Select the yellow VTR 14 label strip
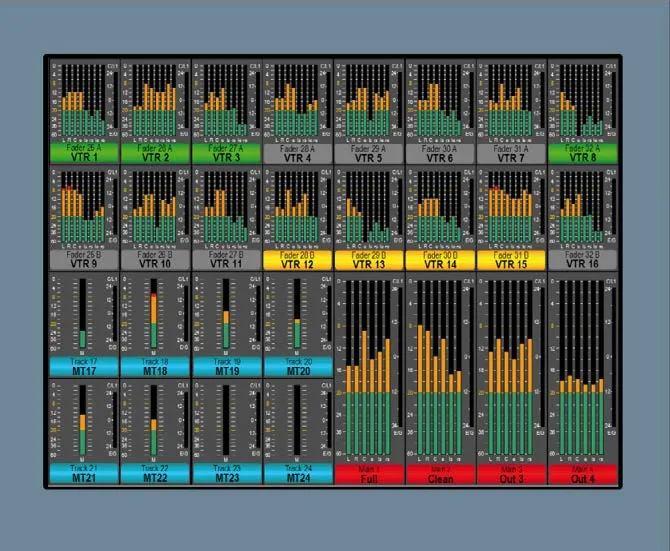The width and height of the screenshot is (670, 551). coord(440,260)
